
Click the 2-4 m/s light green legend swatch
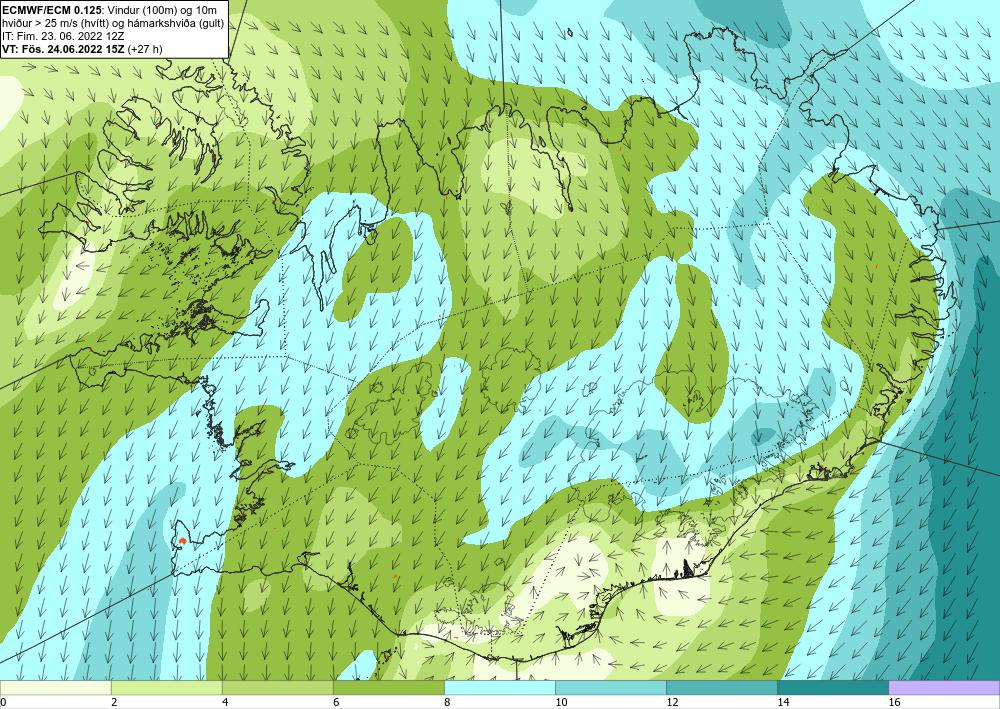(x=166, y=687)
